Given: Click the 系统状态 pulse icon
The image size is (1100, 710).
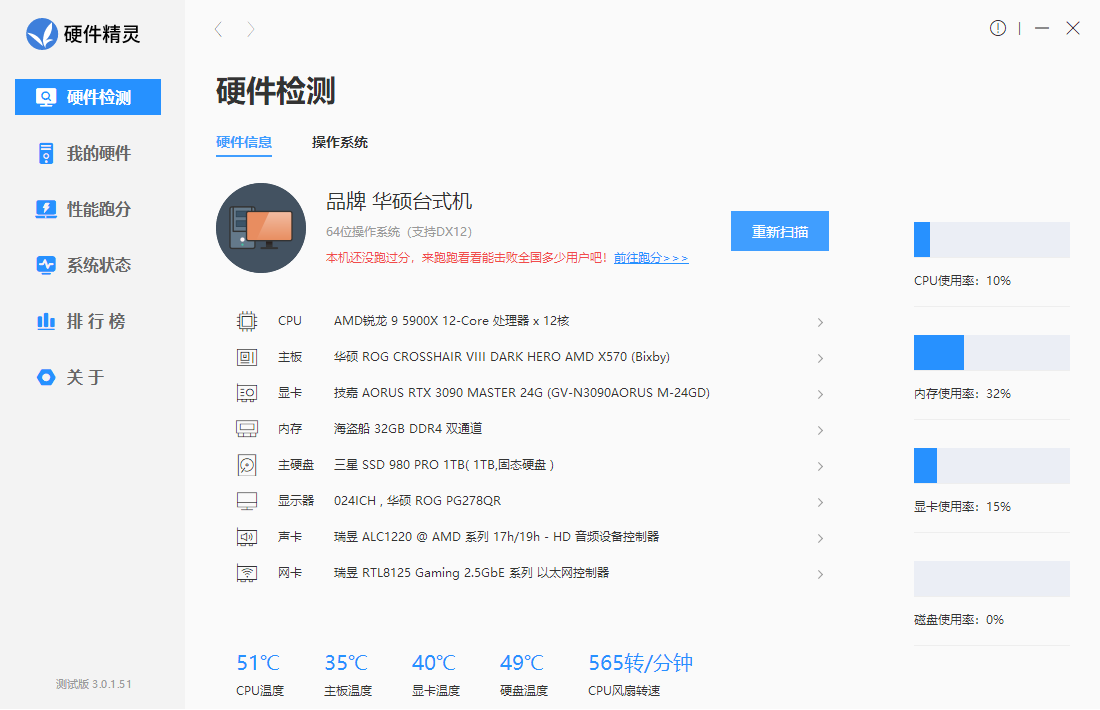Looking at the screenshot, I should 46,265.
